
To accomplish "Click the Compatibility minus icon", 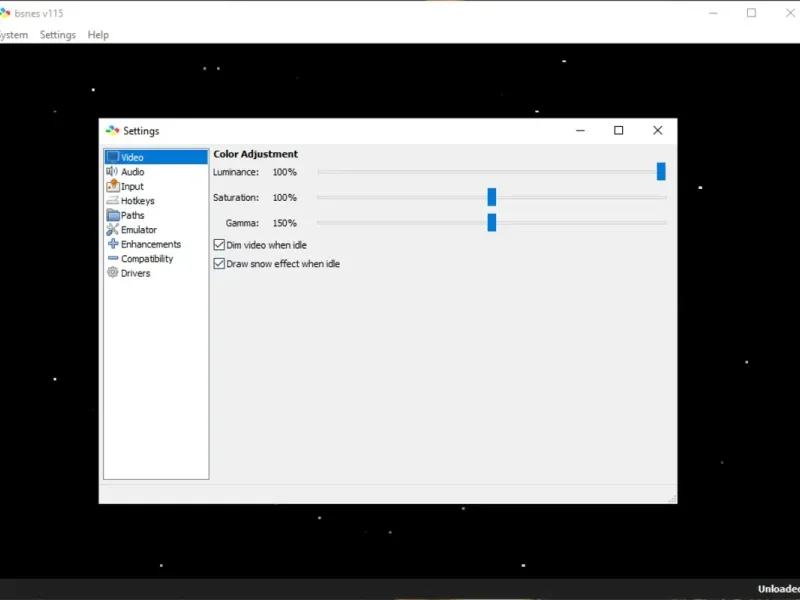I will point(113,259).
